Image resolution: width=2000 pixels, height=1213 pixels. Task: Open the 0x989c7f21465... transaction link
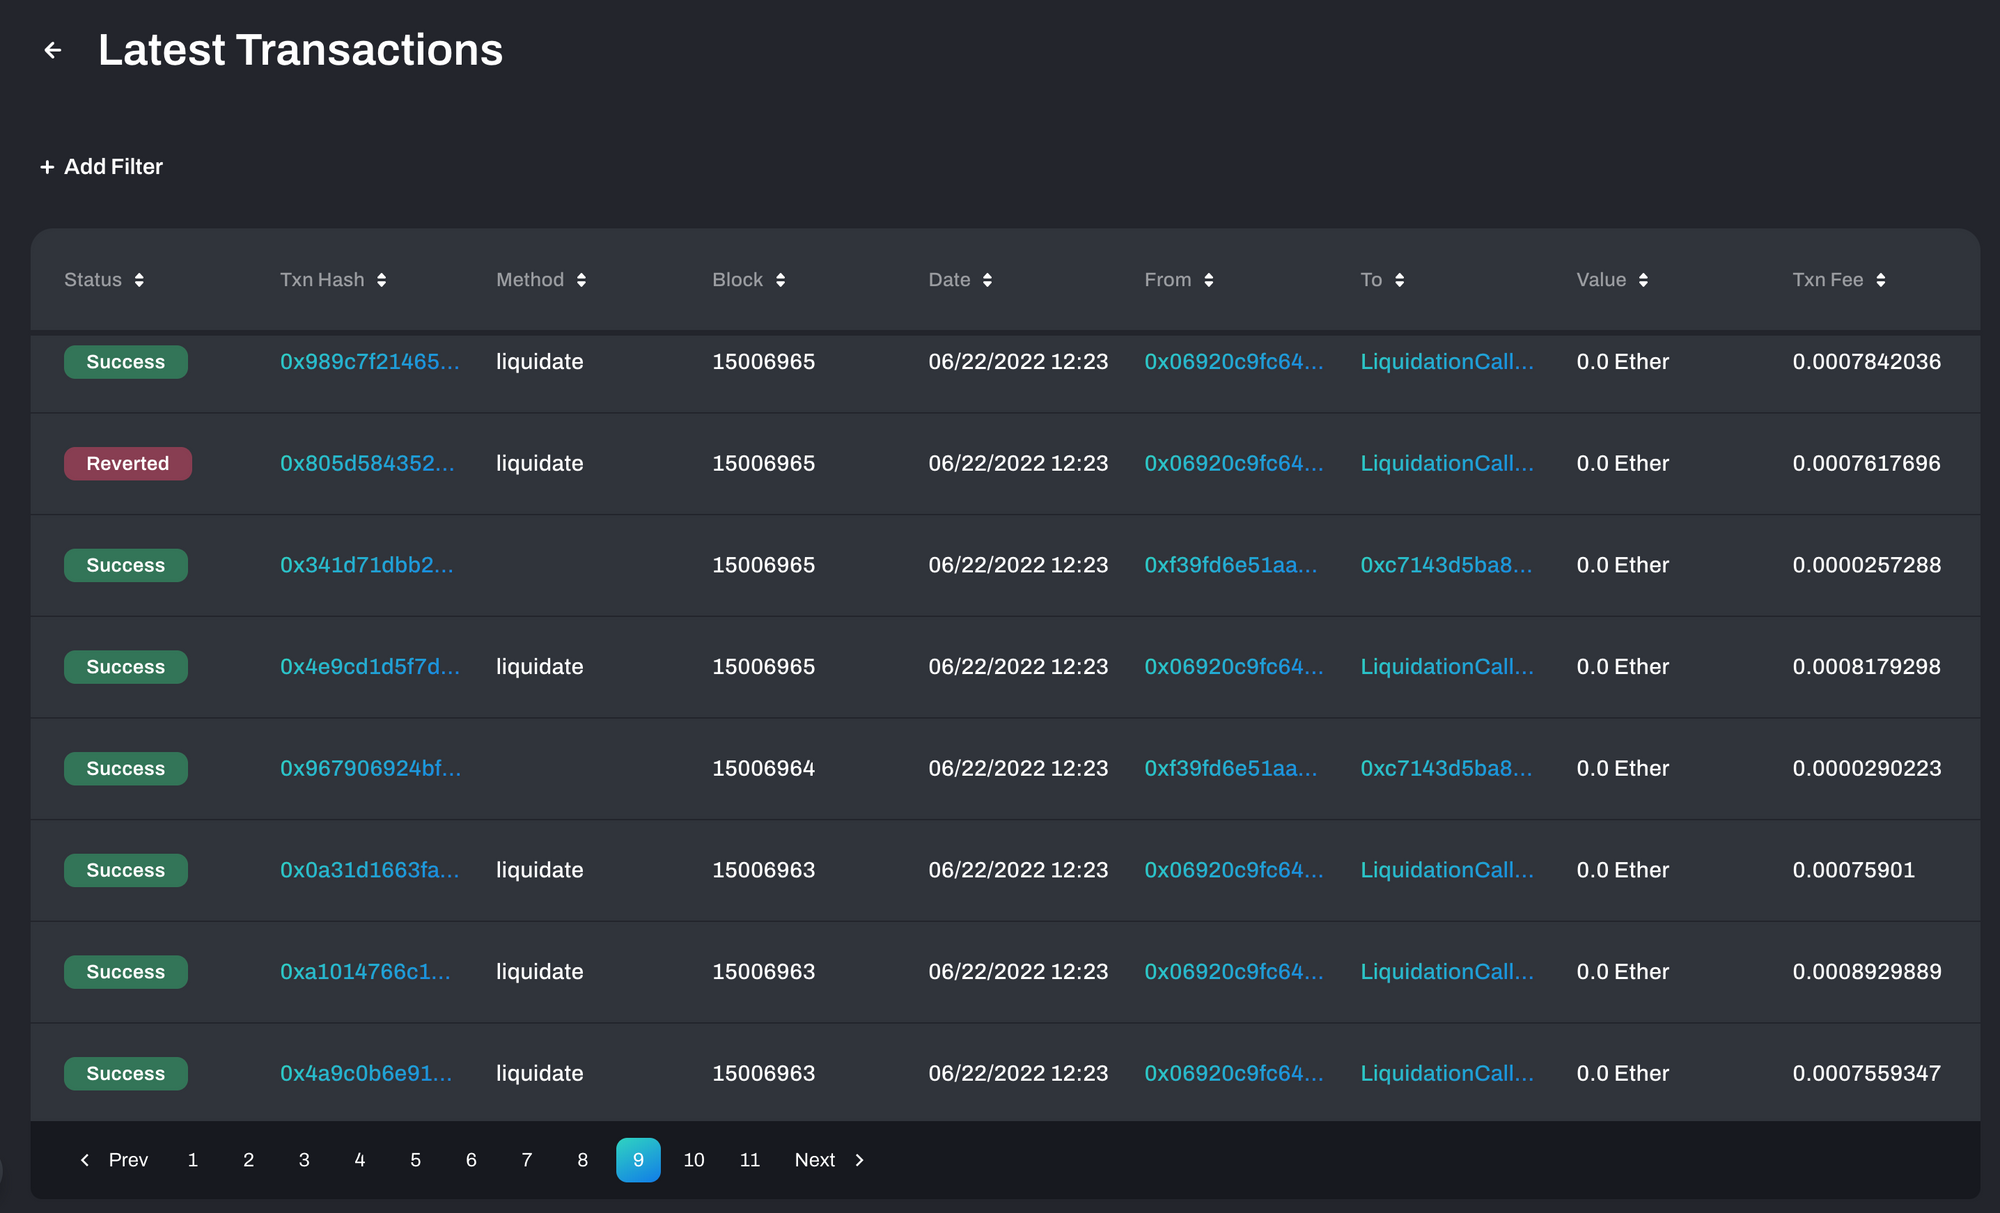[369, 362]
